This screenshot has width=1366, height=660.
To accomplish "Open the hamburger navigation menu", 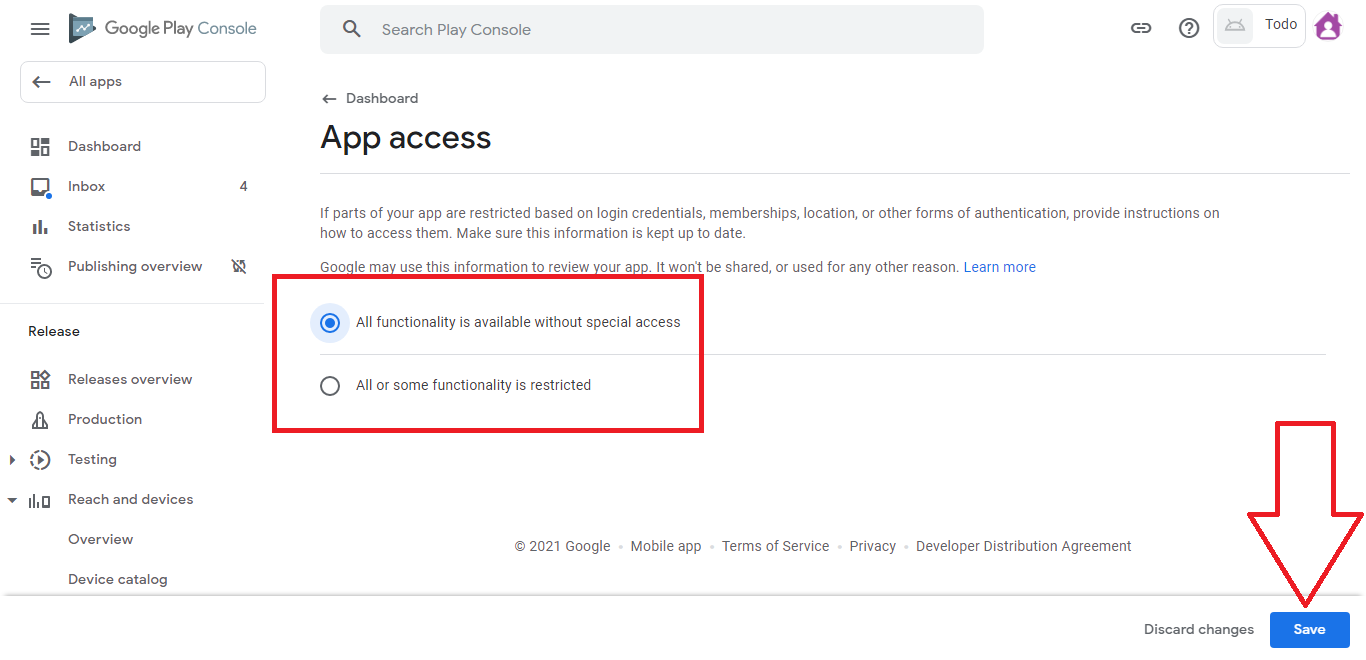I will [40, 29].
